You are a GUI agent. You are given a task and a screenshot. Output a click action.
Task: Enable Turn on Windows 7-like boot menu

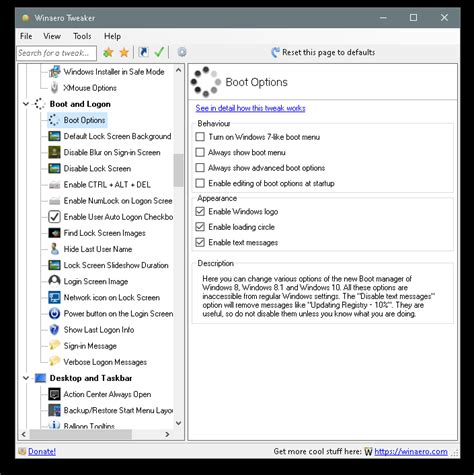tap(200, 137)
